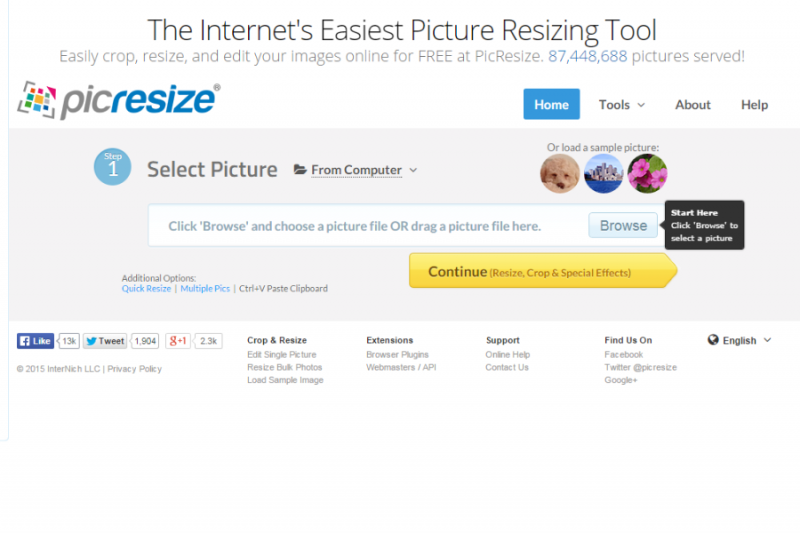Screen dimensions: 800x533
Task: Open the Quick Resize link
Action: point(146,289)
